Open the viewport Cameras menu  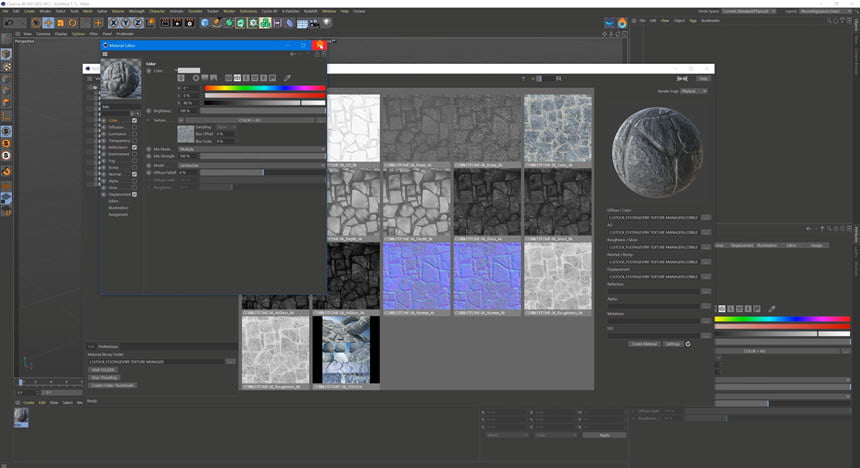[43, 34]
